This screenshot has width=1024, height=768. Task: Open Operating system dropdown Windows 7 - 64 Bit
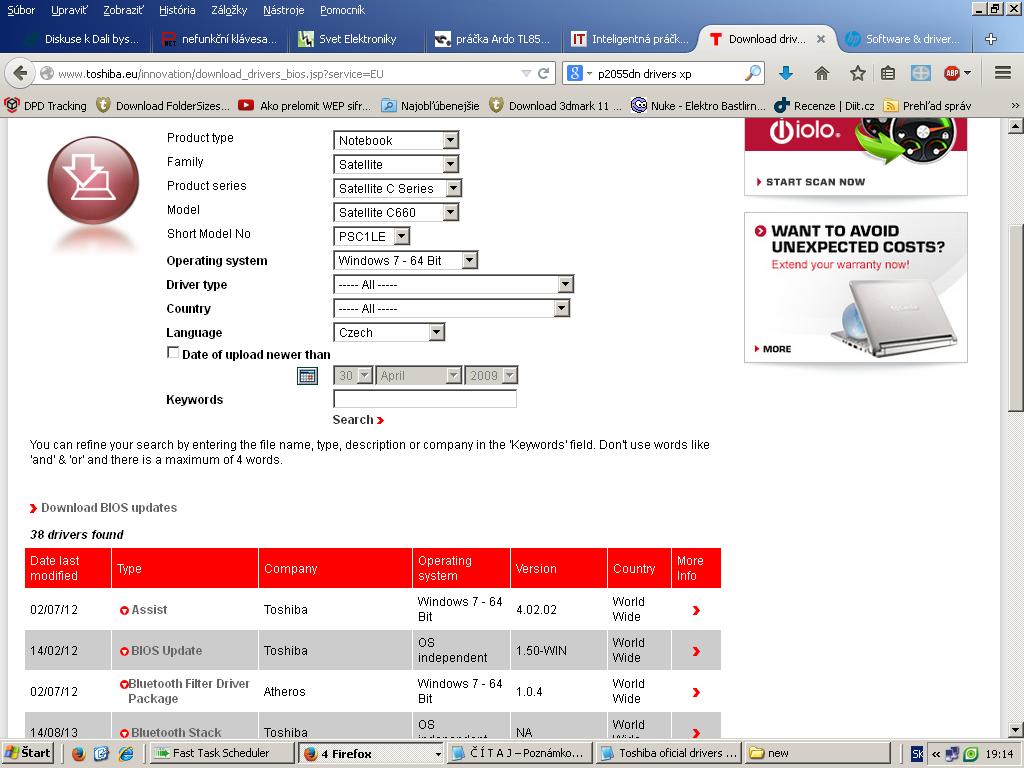point(406,261)
